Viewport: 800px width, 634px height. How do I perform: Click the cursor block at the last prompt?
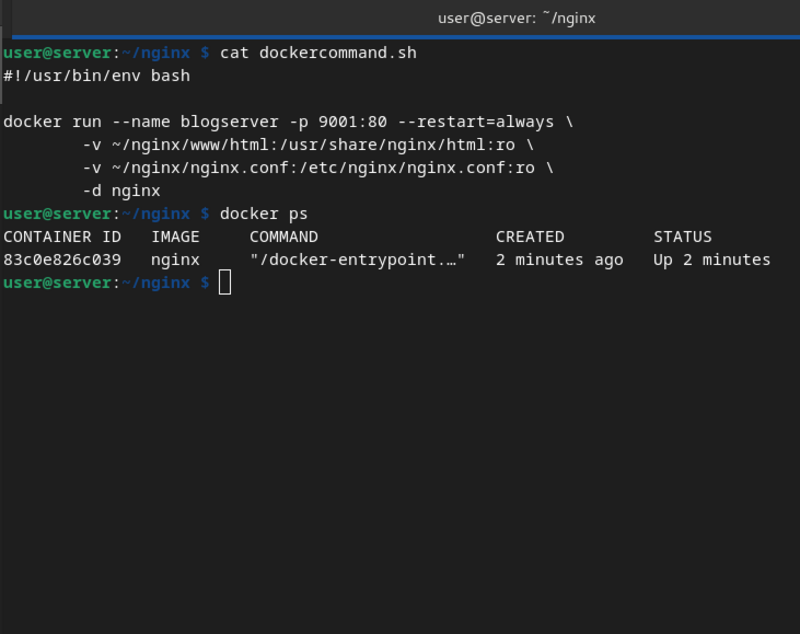(225, 283)
